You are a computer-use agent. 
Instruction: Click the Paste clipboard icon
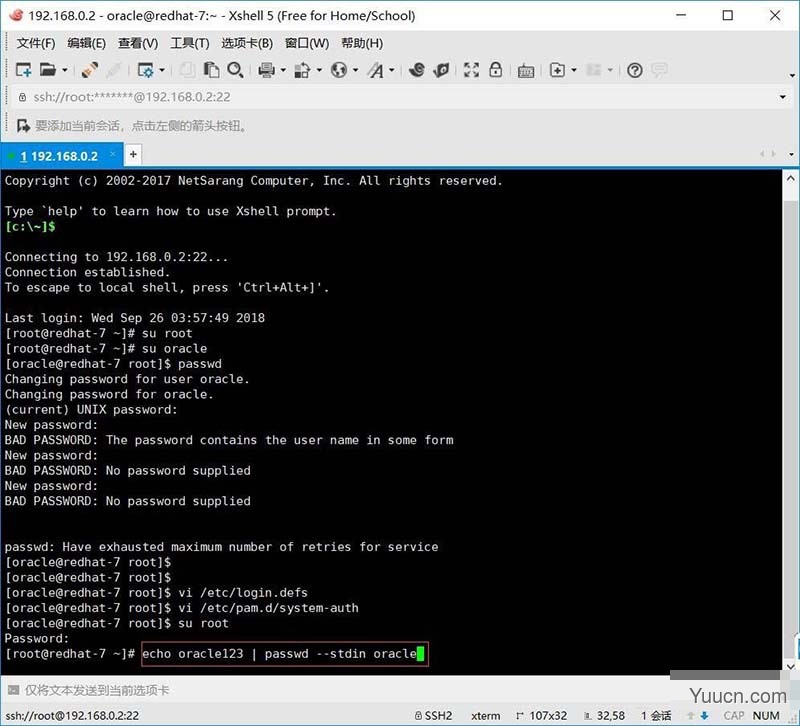(x=211, y=70)
